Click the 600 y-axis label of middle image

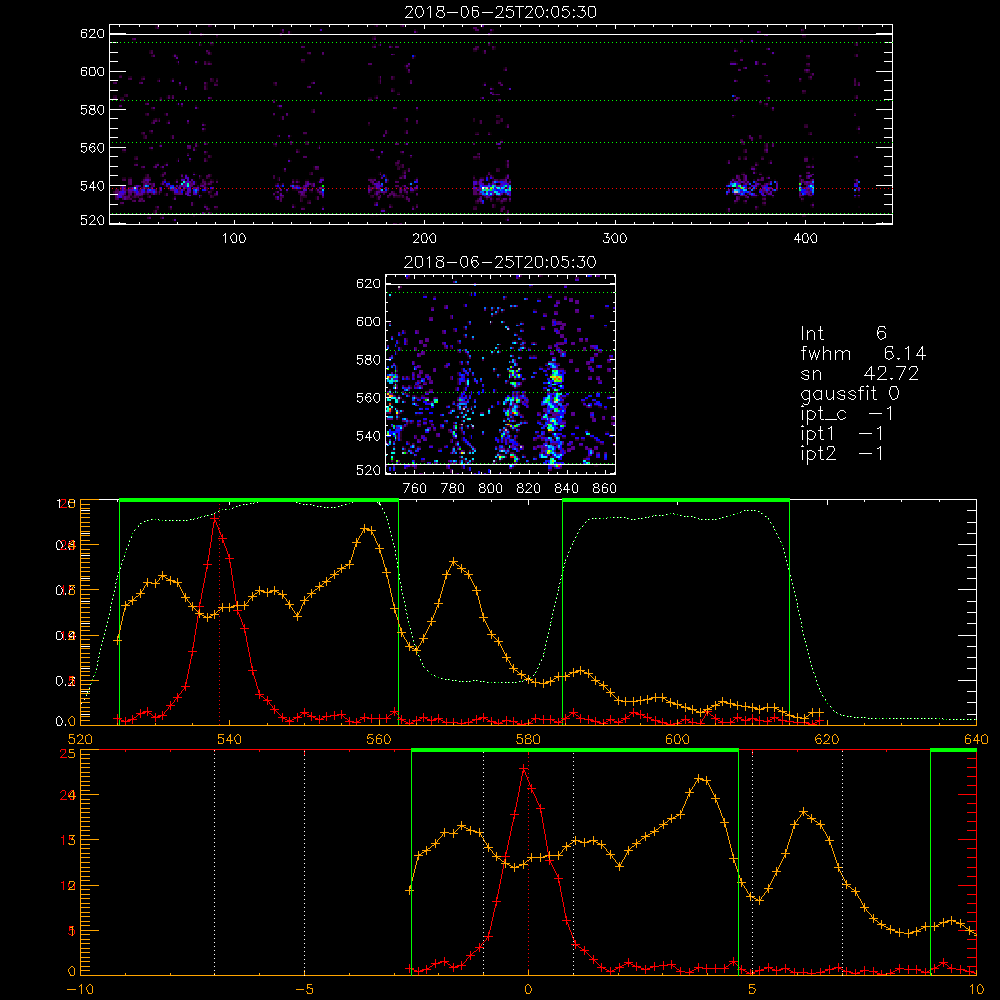click(368, 321)
